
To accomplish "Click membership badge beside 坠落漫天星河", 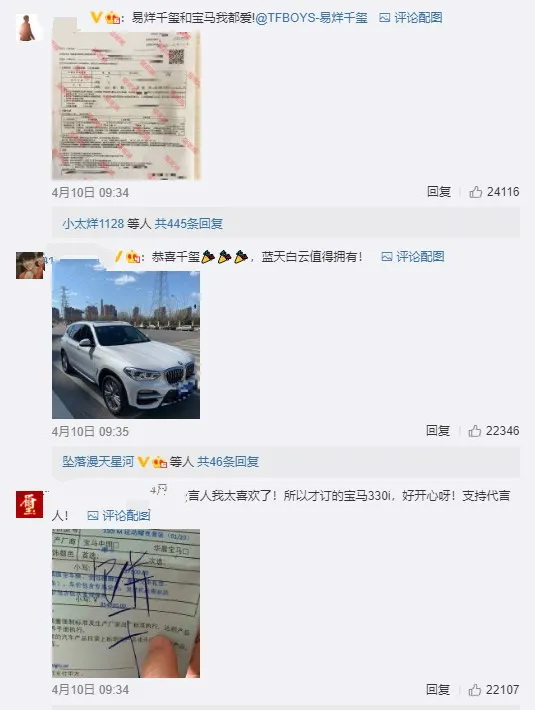I will point(159,462).
